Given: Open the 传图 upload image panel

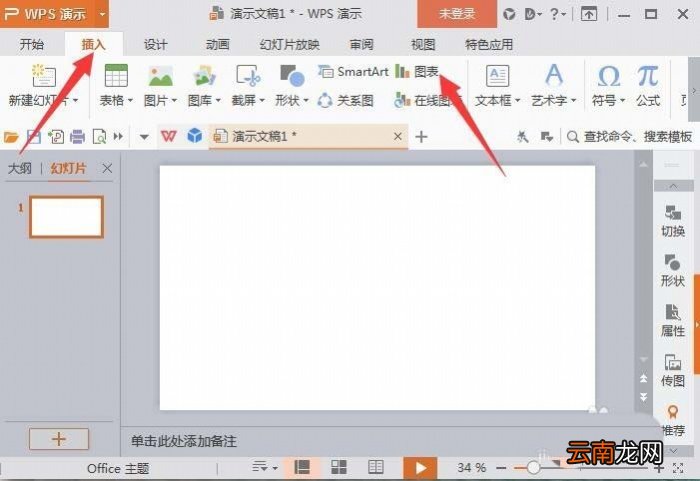Looking at the screenshot, I should coord(673,370).
